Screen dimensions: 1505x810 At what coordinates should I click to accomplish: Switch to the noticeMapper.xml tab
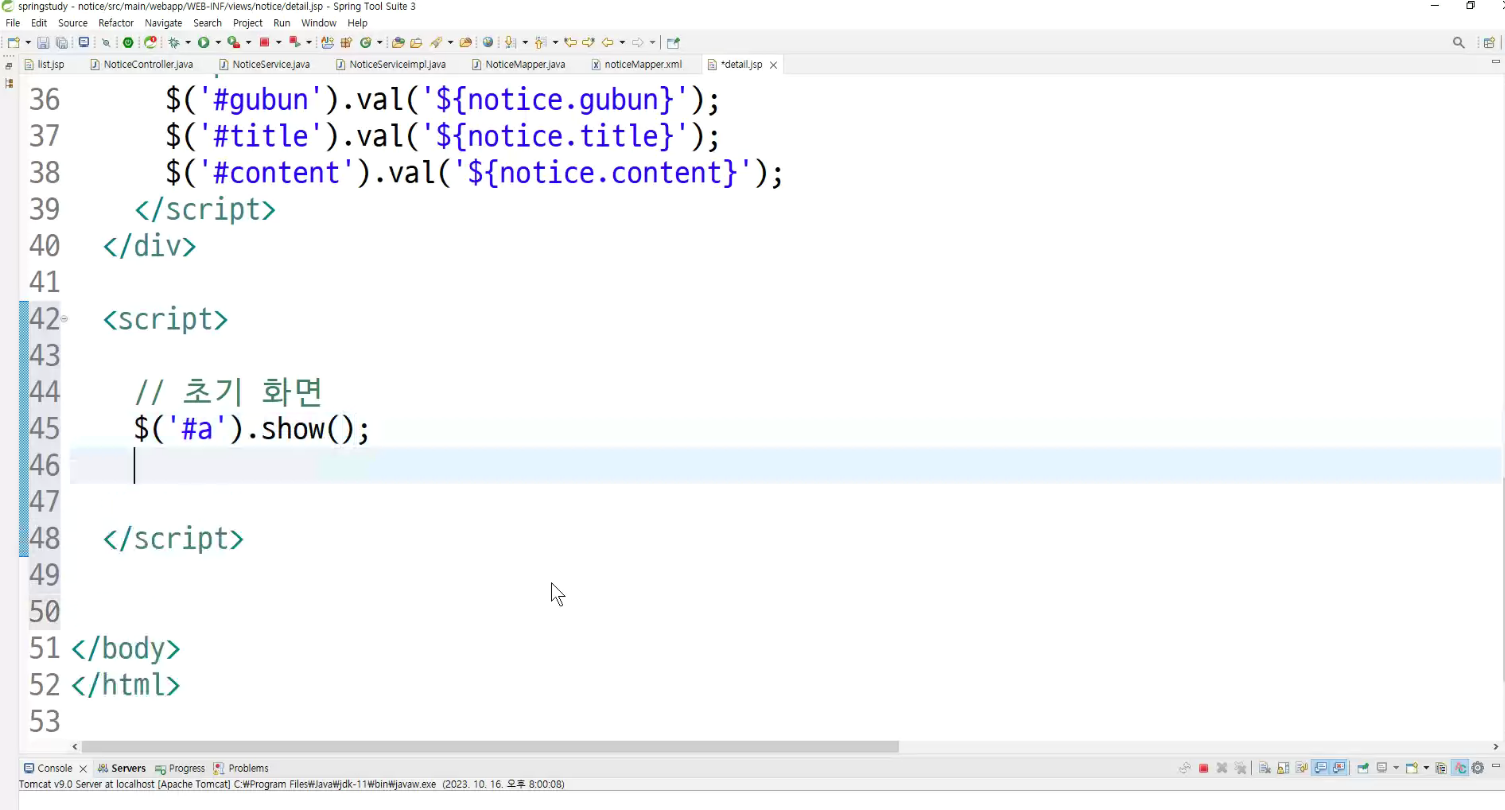point(636,64)
